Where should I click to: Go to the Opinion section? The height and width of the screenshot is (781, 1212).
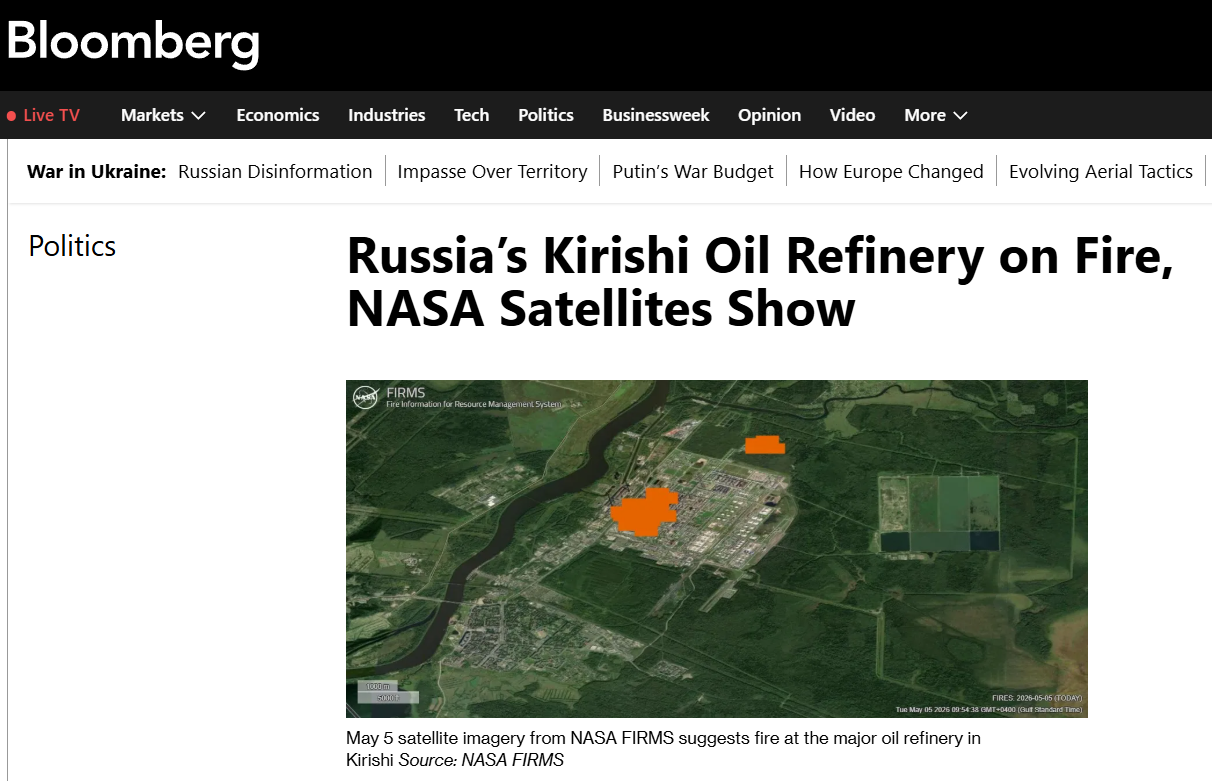(x=770, y=115)
